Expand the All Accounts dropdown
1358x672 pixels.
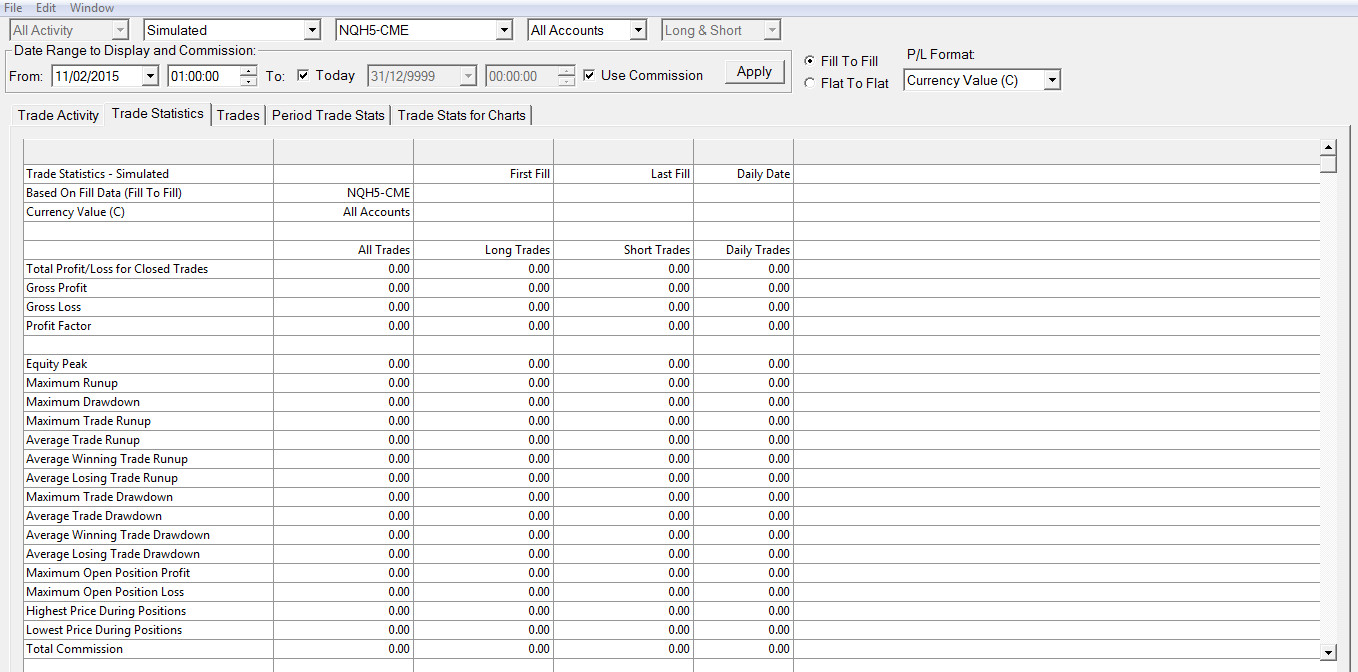pos(638,31)
